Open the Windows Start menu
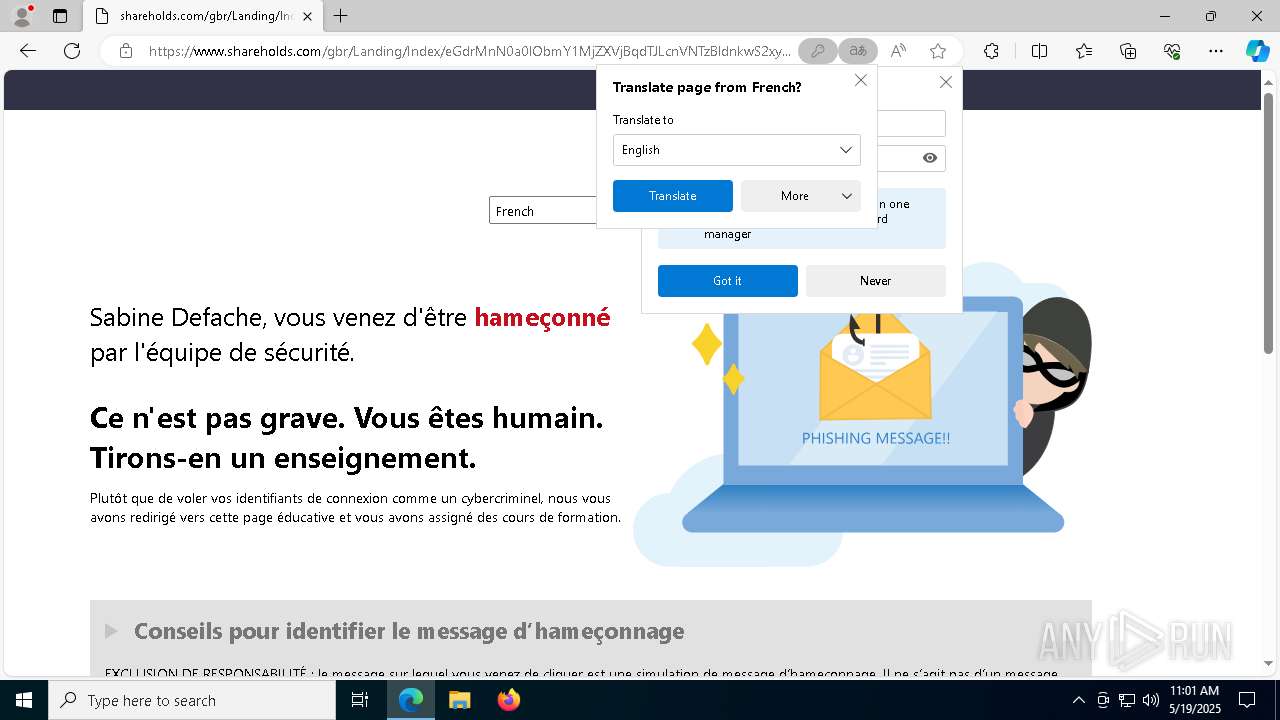Viewport: 1280px width, 720px height. 24,700
